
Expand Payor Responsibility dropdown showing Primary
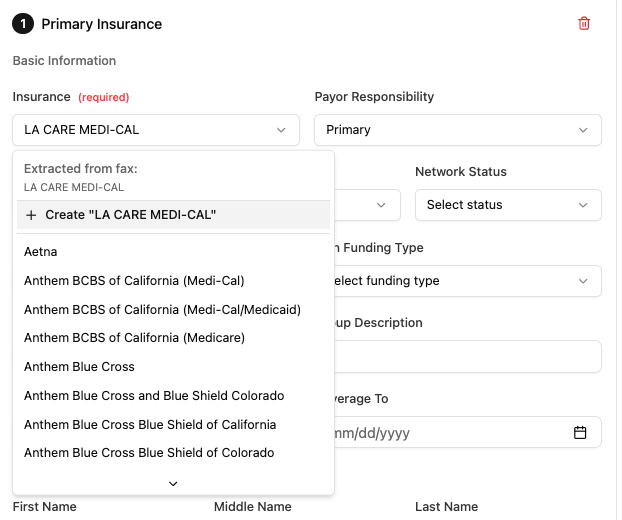point(458,130)
